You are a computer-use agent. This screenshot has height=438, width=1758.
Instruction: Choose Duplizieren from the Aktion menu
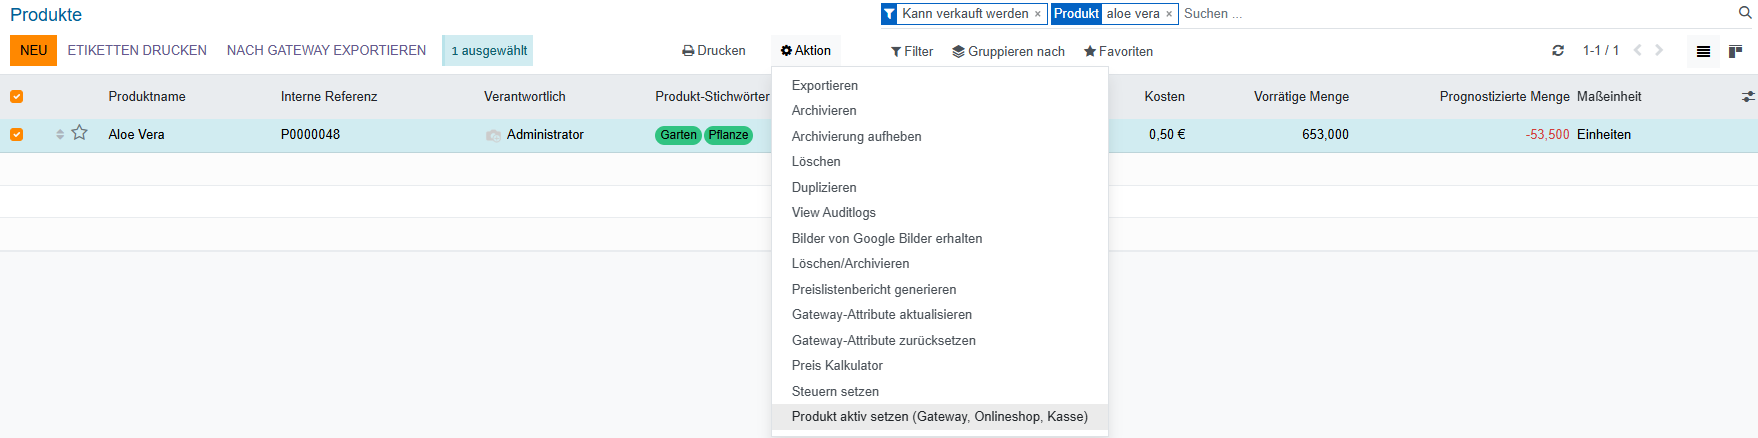pyautogui.click(x=824, y=187)
